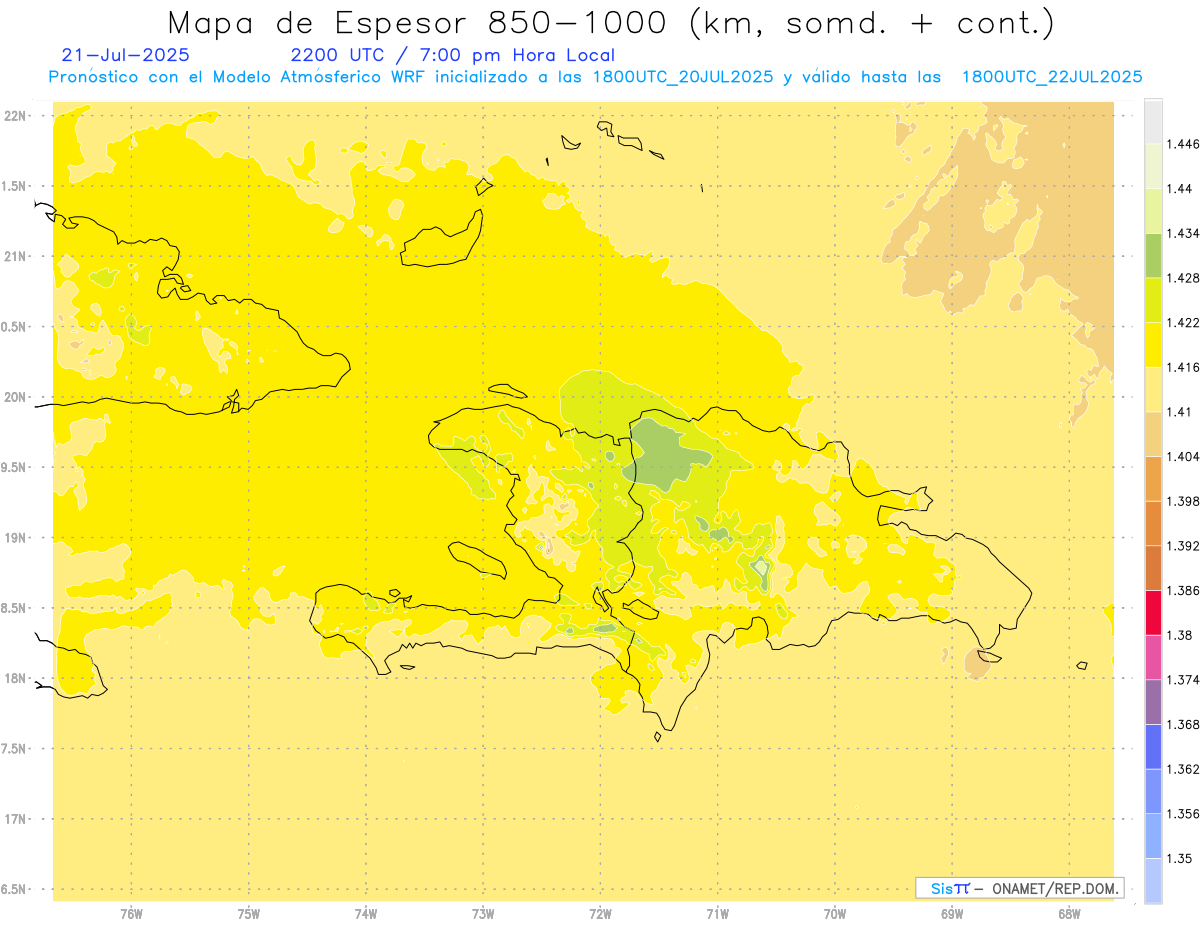Click the '19N' latitude label
Image resolution: width=1200 pixels, height=927 pixels.
(x=17, y=538)
